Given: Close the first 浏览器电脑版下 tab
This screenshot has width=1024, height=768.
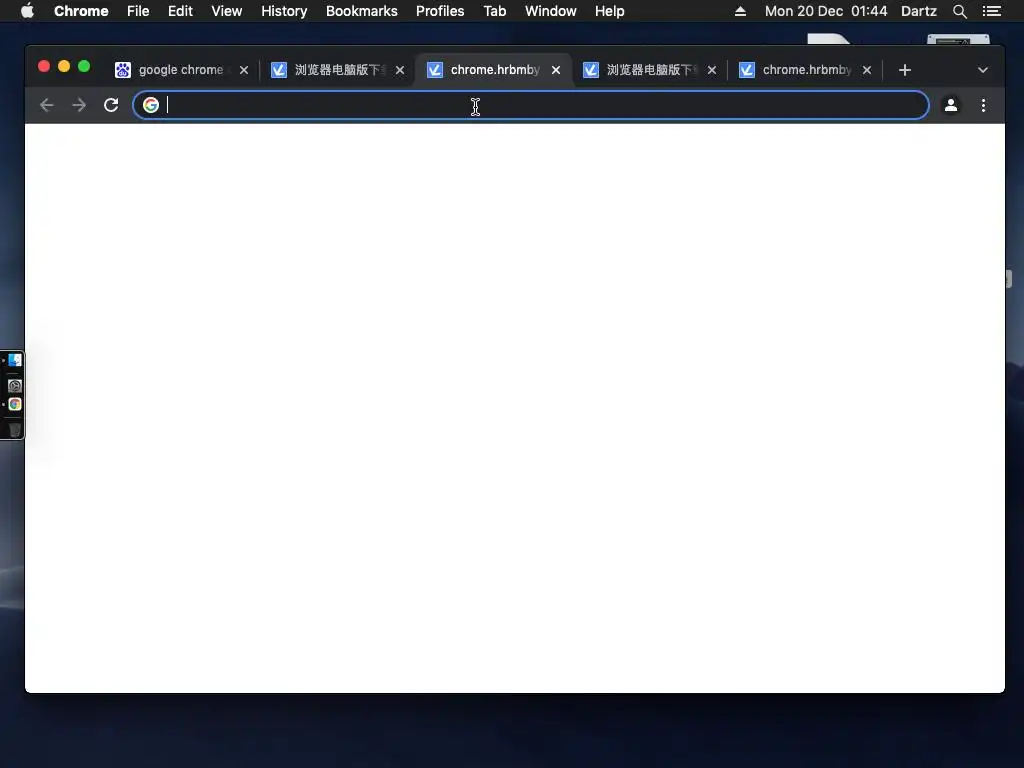Looking at the screenshot, I should pos(400,70).
